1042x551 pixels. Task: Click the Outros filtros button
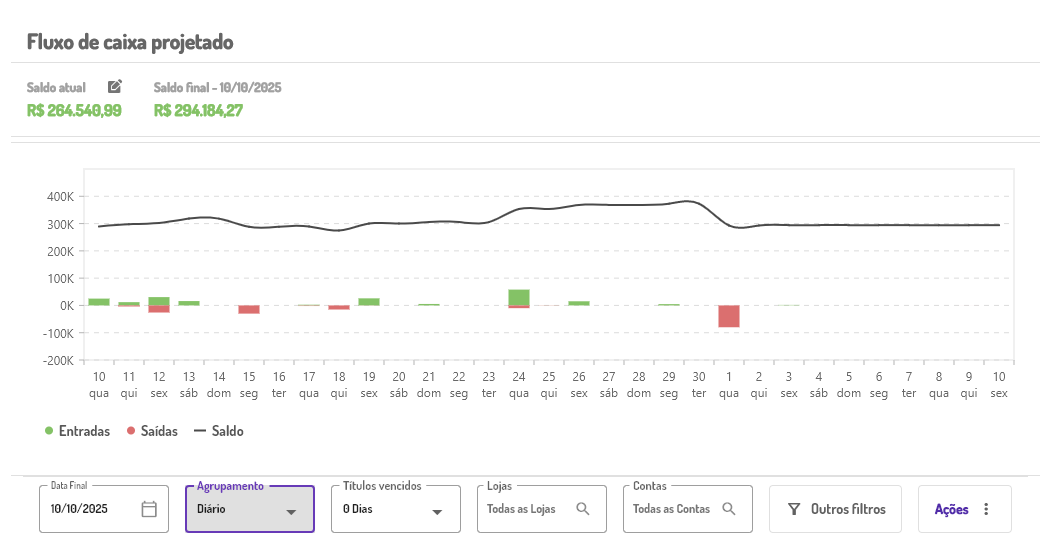click(835, 509)
